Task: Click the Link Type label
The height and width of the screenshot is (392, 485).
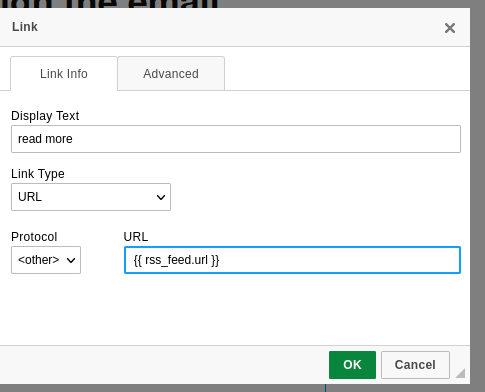Action: coord(38,174)
